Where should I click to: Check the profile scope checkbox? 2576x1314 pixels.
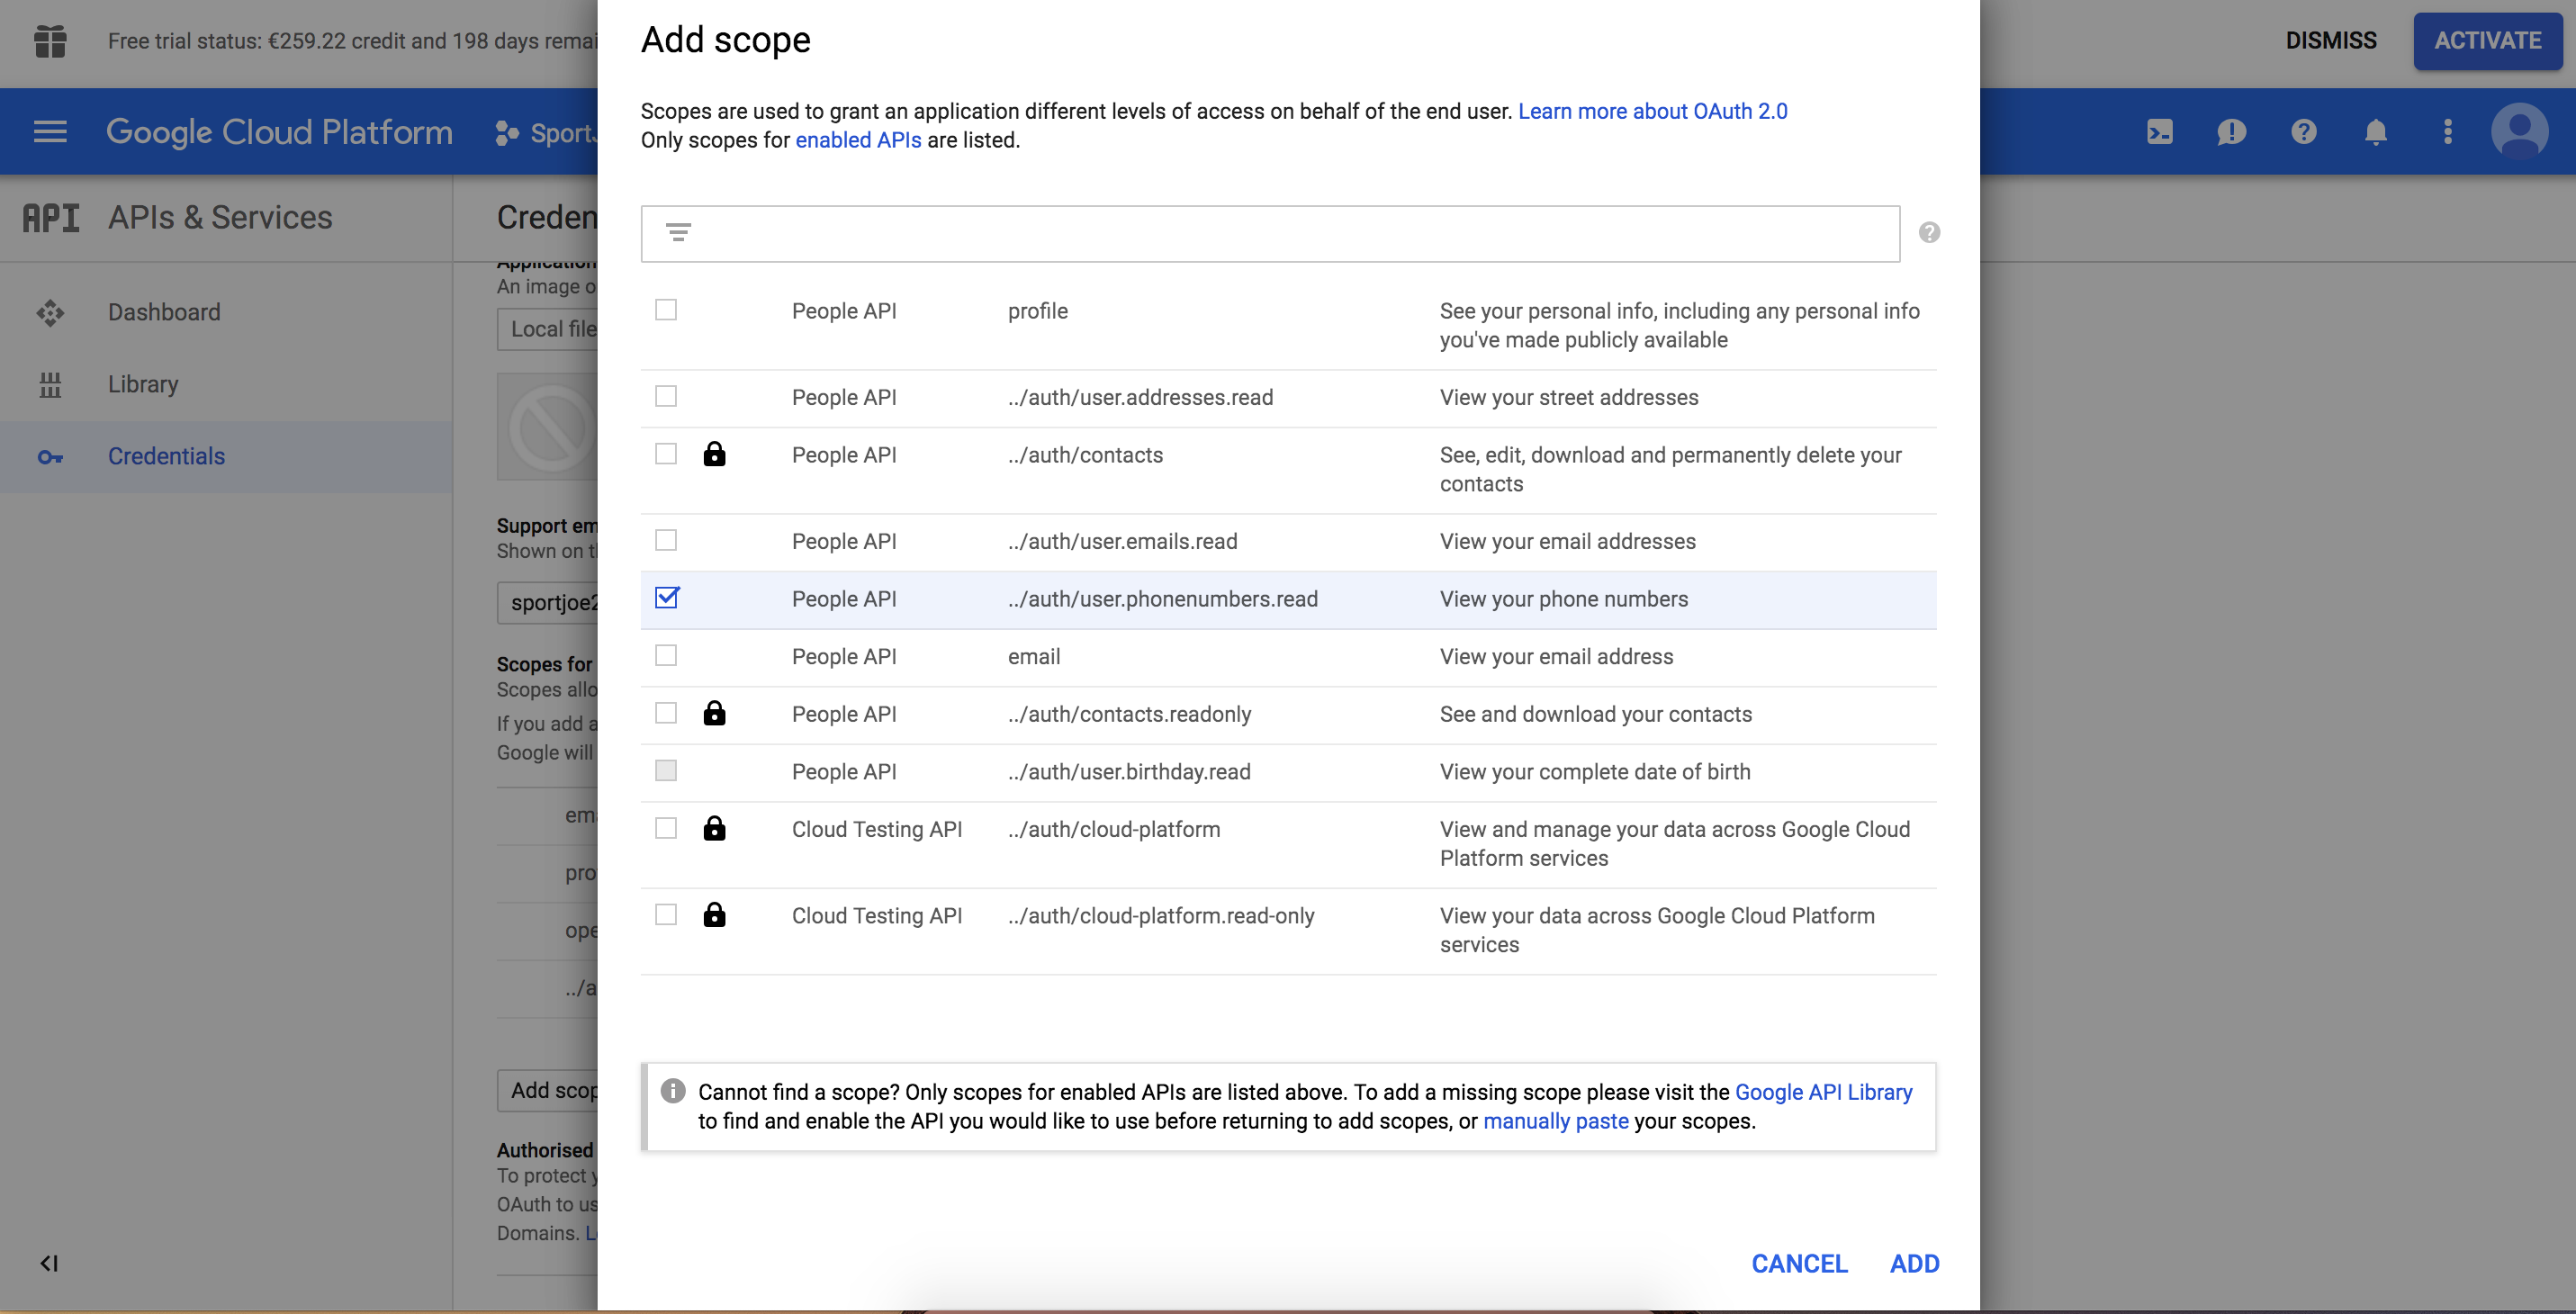point(666,310)
